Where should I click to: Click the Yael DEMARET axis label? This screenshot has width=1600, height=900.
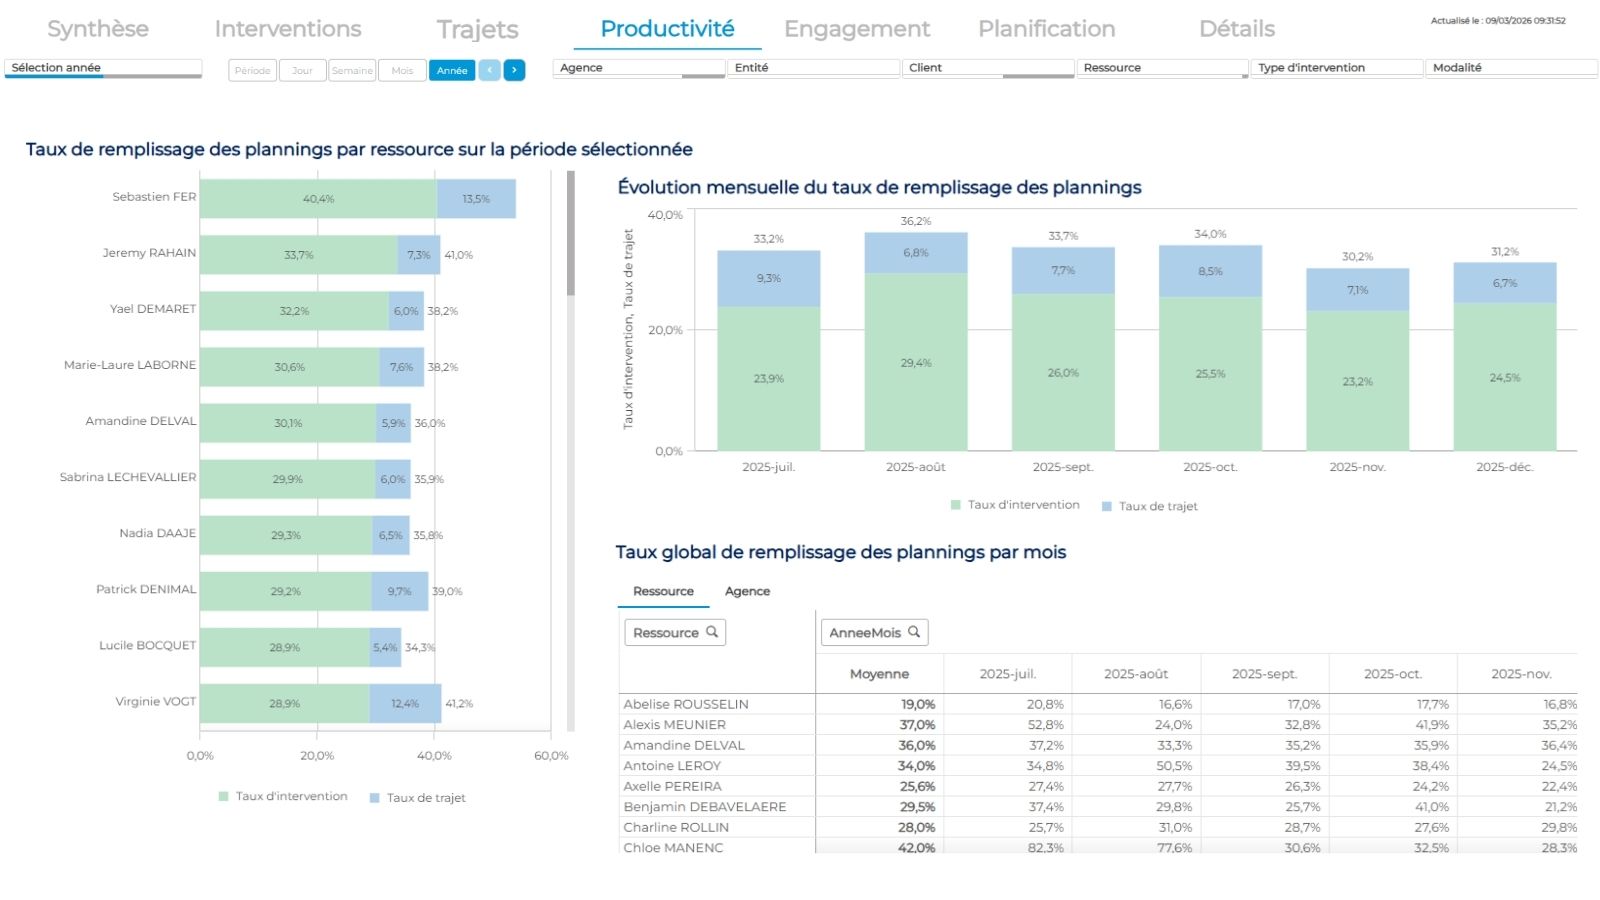click(x=153, y=309)
